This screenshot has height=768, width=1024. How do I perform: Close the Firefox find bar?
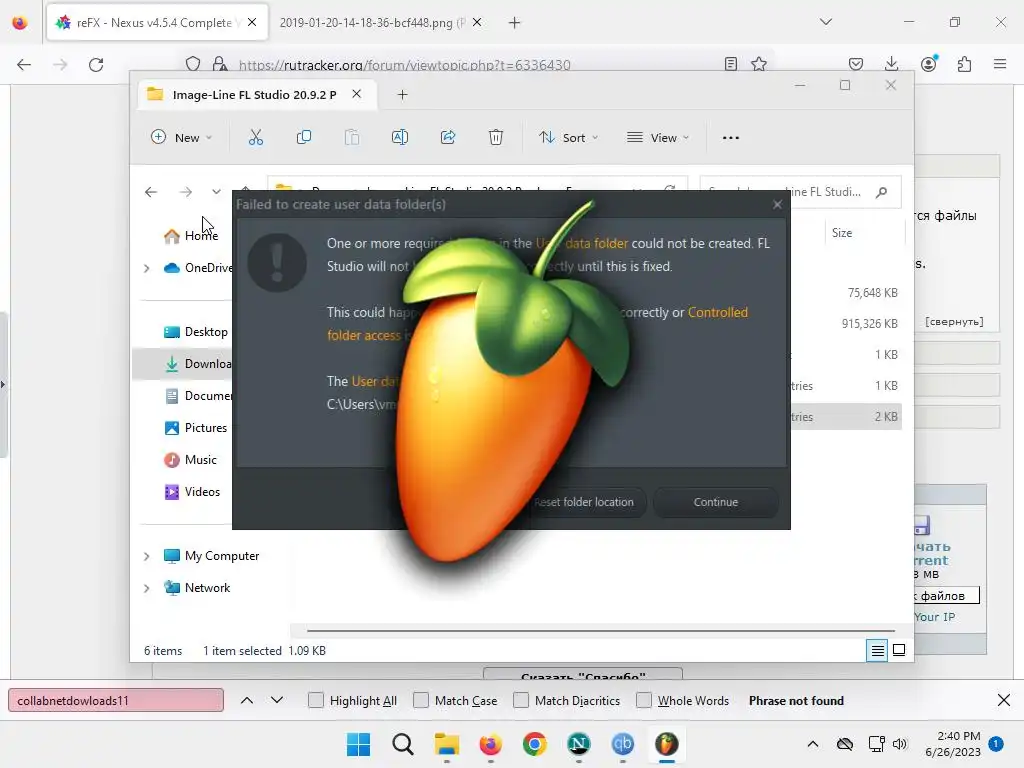1004,700
